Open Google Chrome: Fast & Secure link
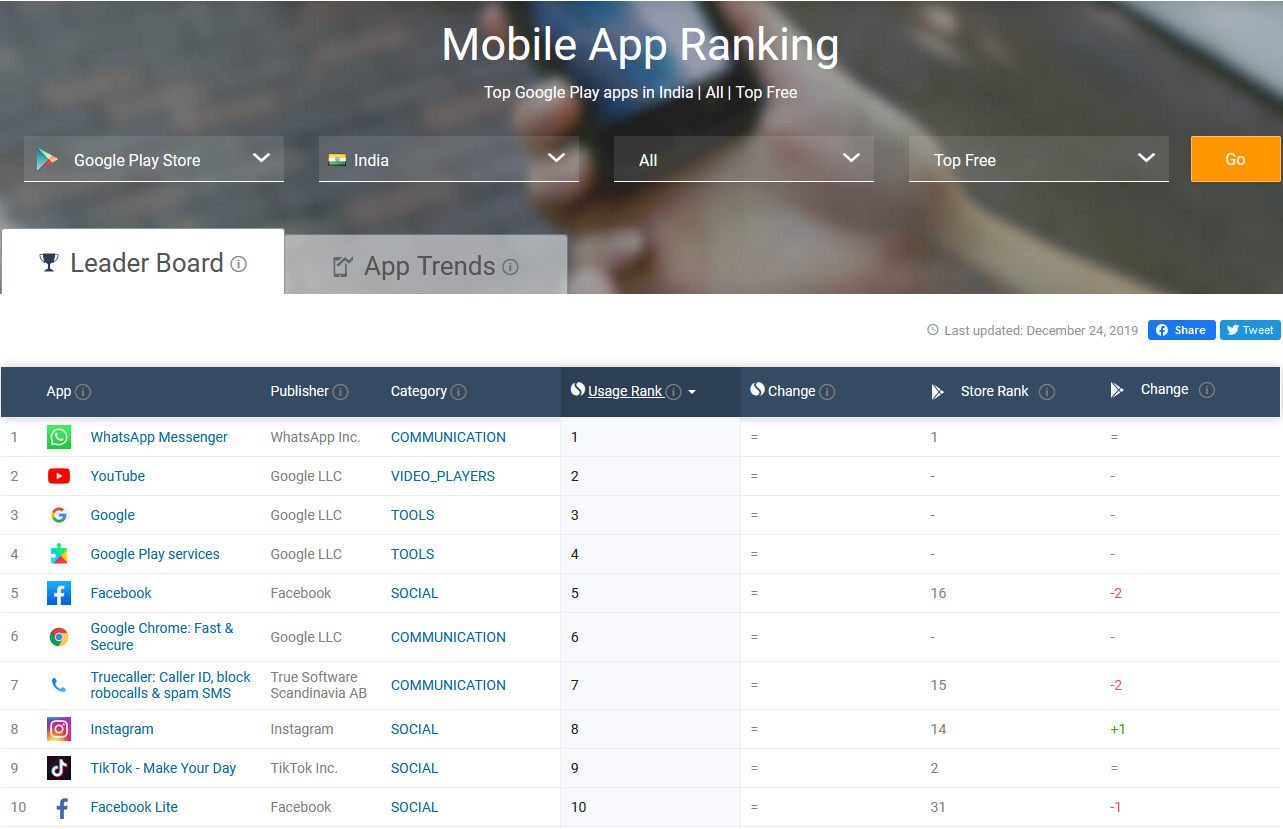This screenshot has width=1283, height=829. 162,637
